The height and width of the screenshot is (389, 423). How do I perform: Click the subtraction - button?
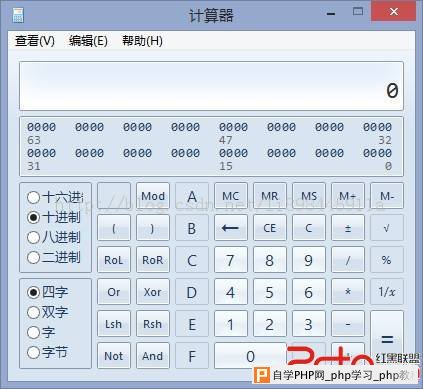coord(348,324)
